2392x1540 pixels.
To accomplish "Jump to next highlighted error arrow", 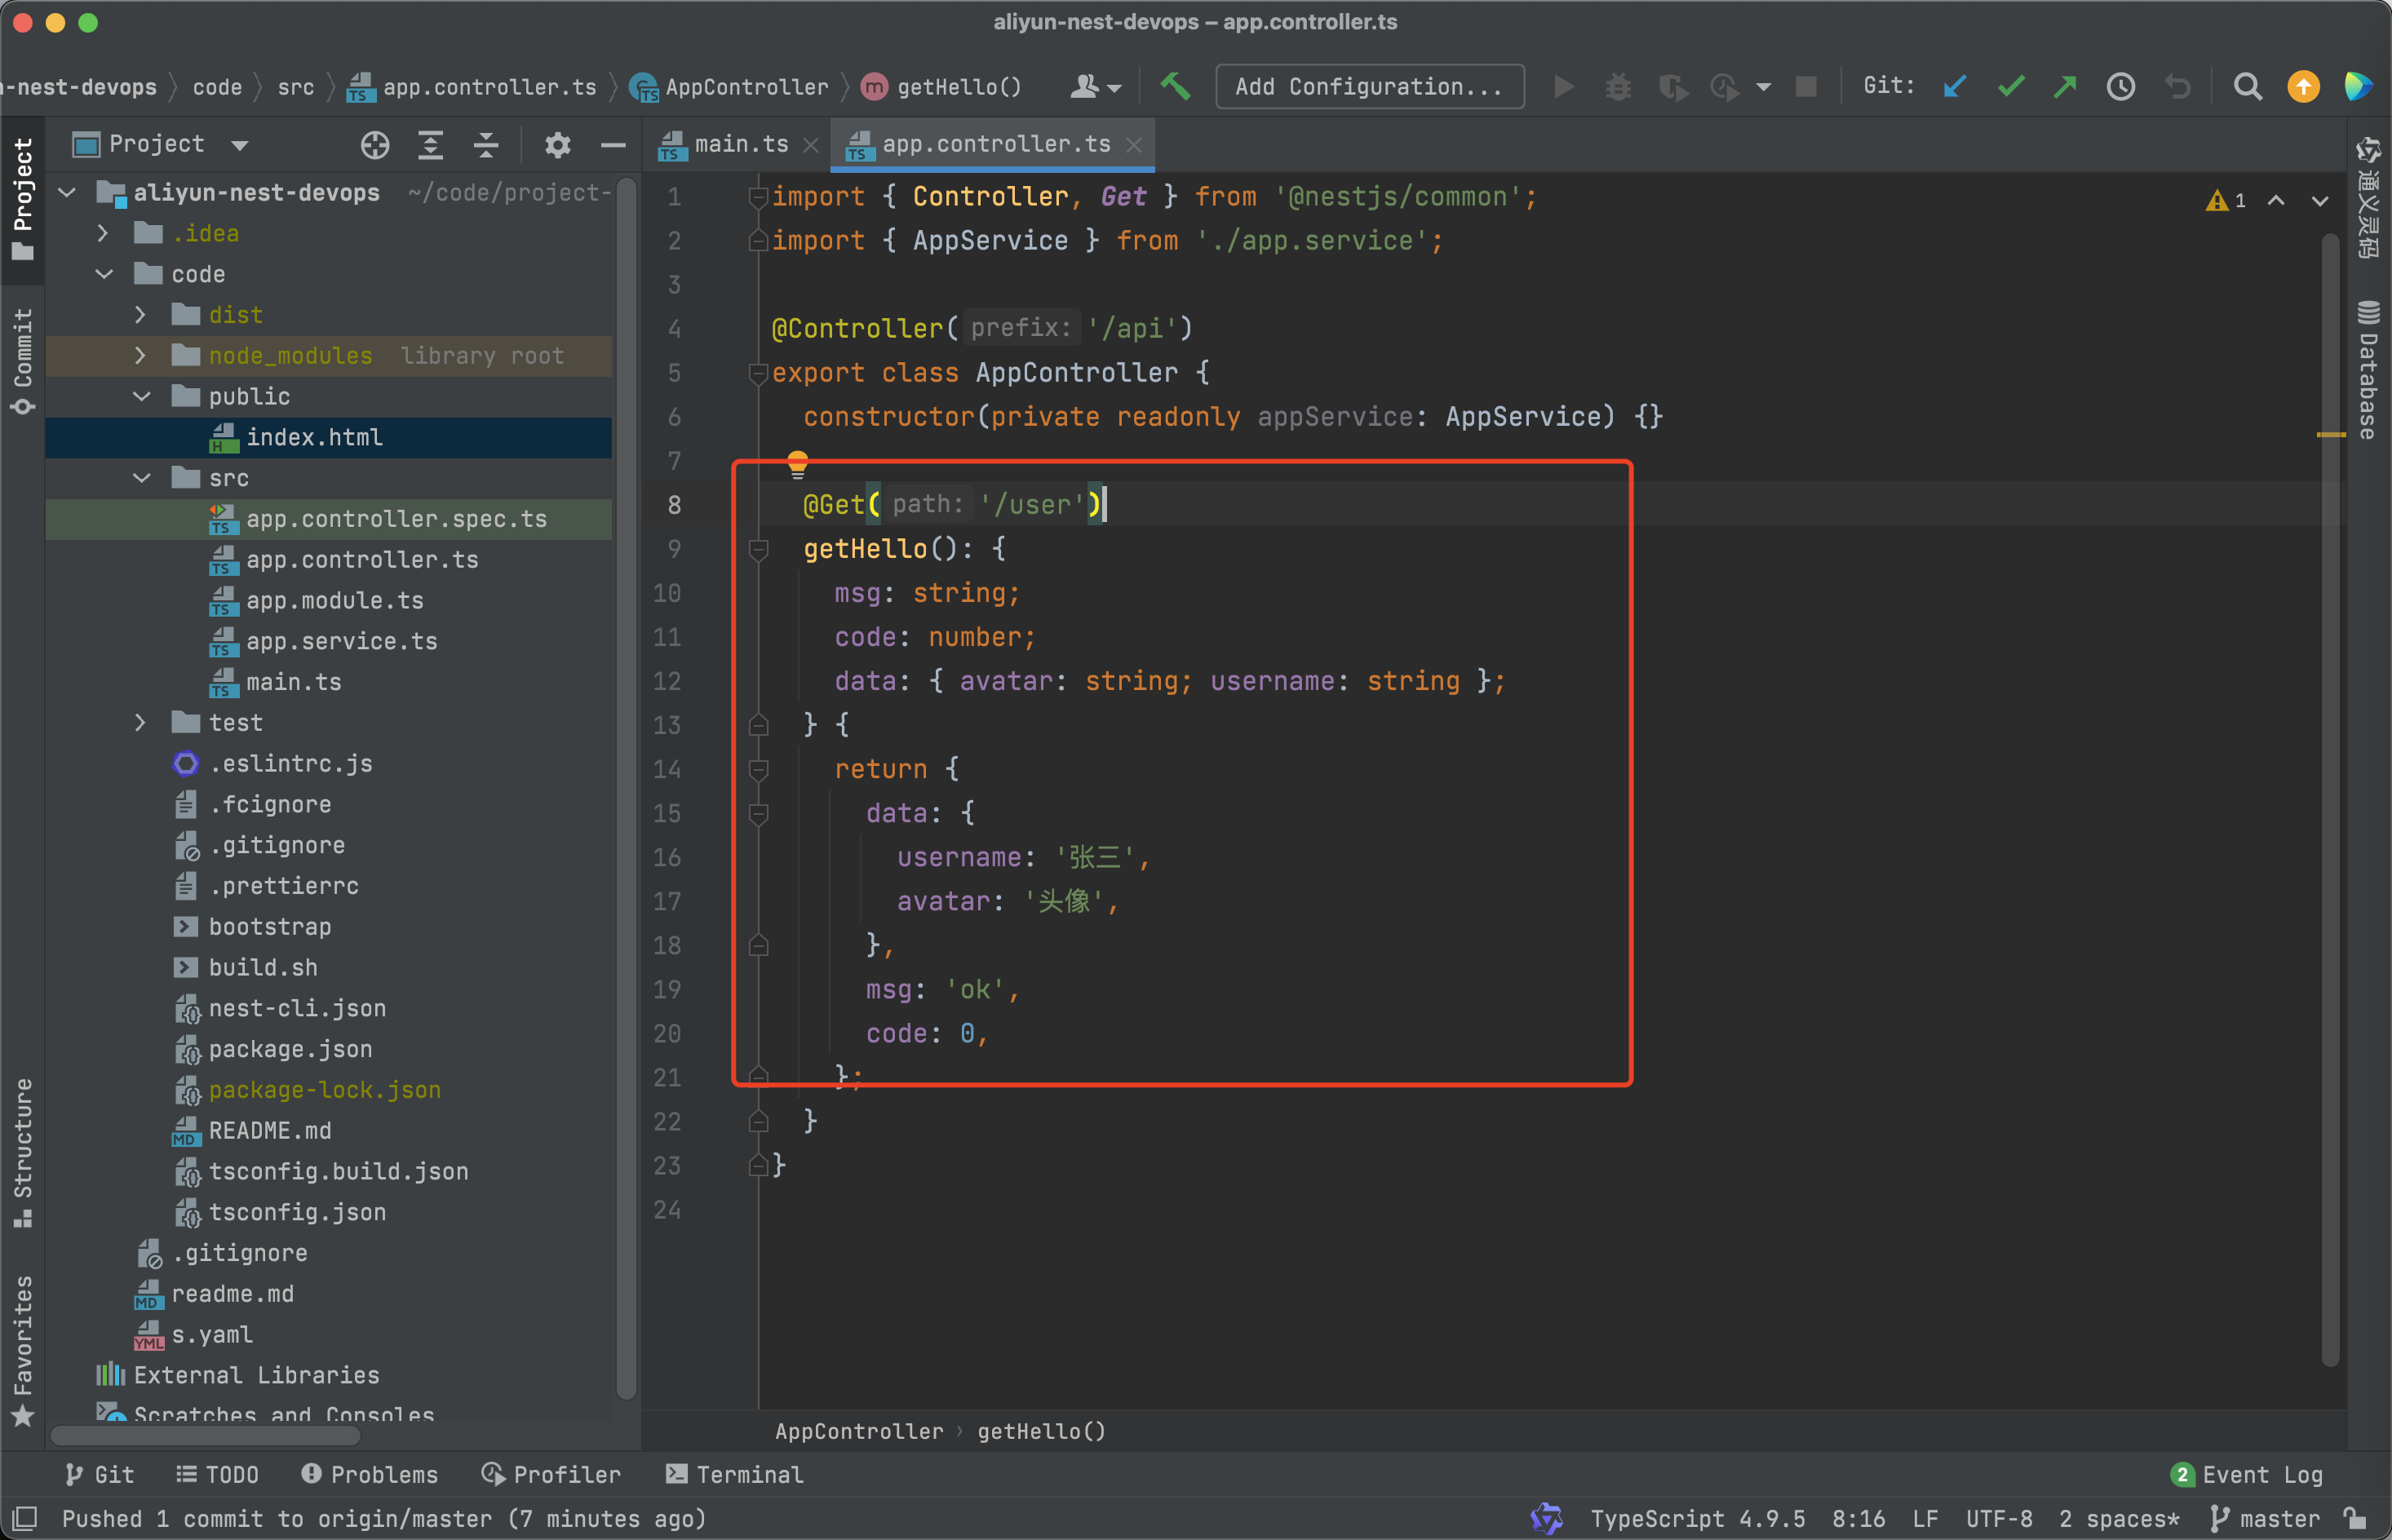I will (2320, 201).
